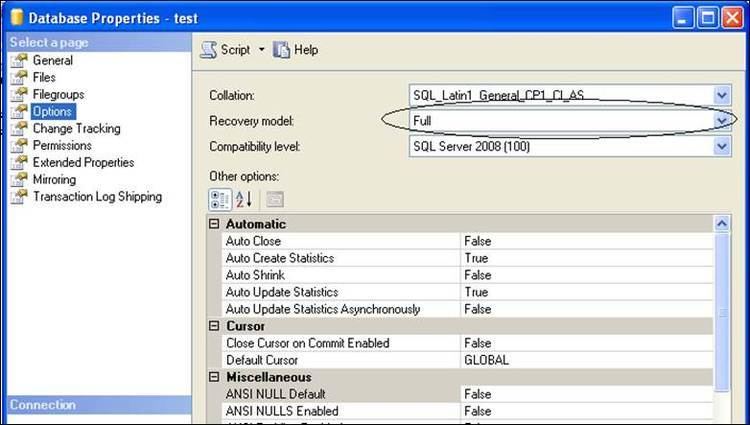Click the Options page icon
Viewport: 750px width, 425px height.
(19, 111)
